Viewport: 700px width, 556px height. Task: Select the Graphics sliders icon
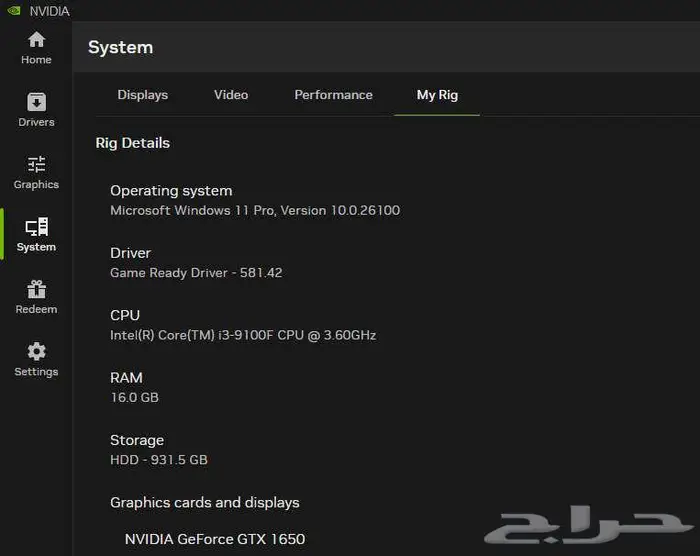click(36, 165)
